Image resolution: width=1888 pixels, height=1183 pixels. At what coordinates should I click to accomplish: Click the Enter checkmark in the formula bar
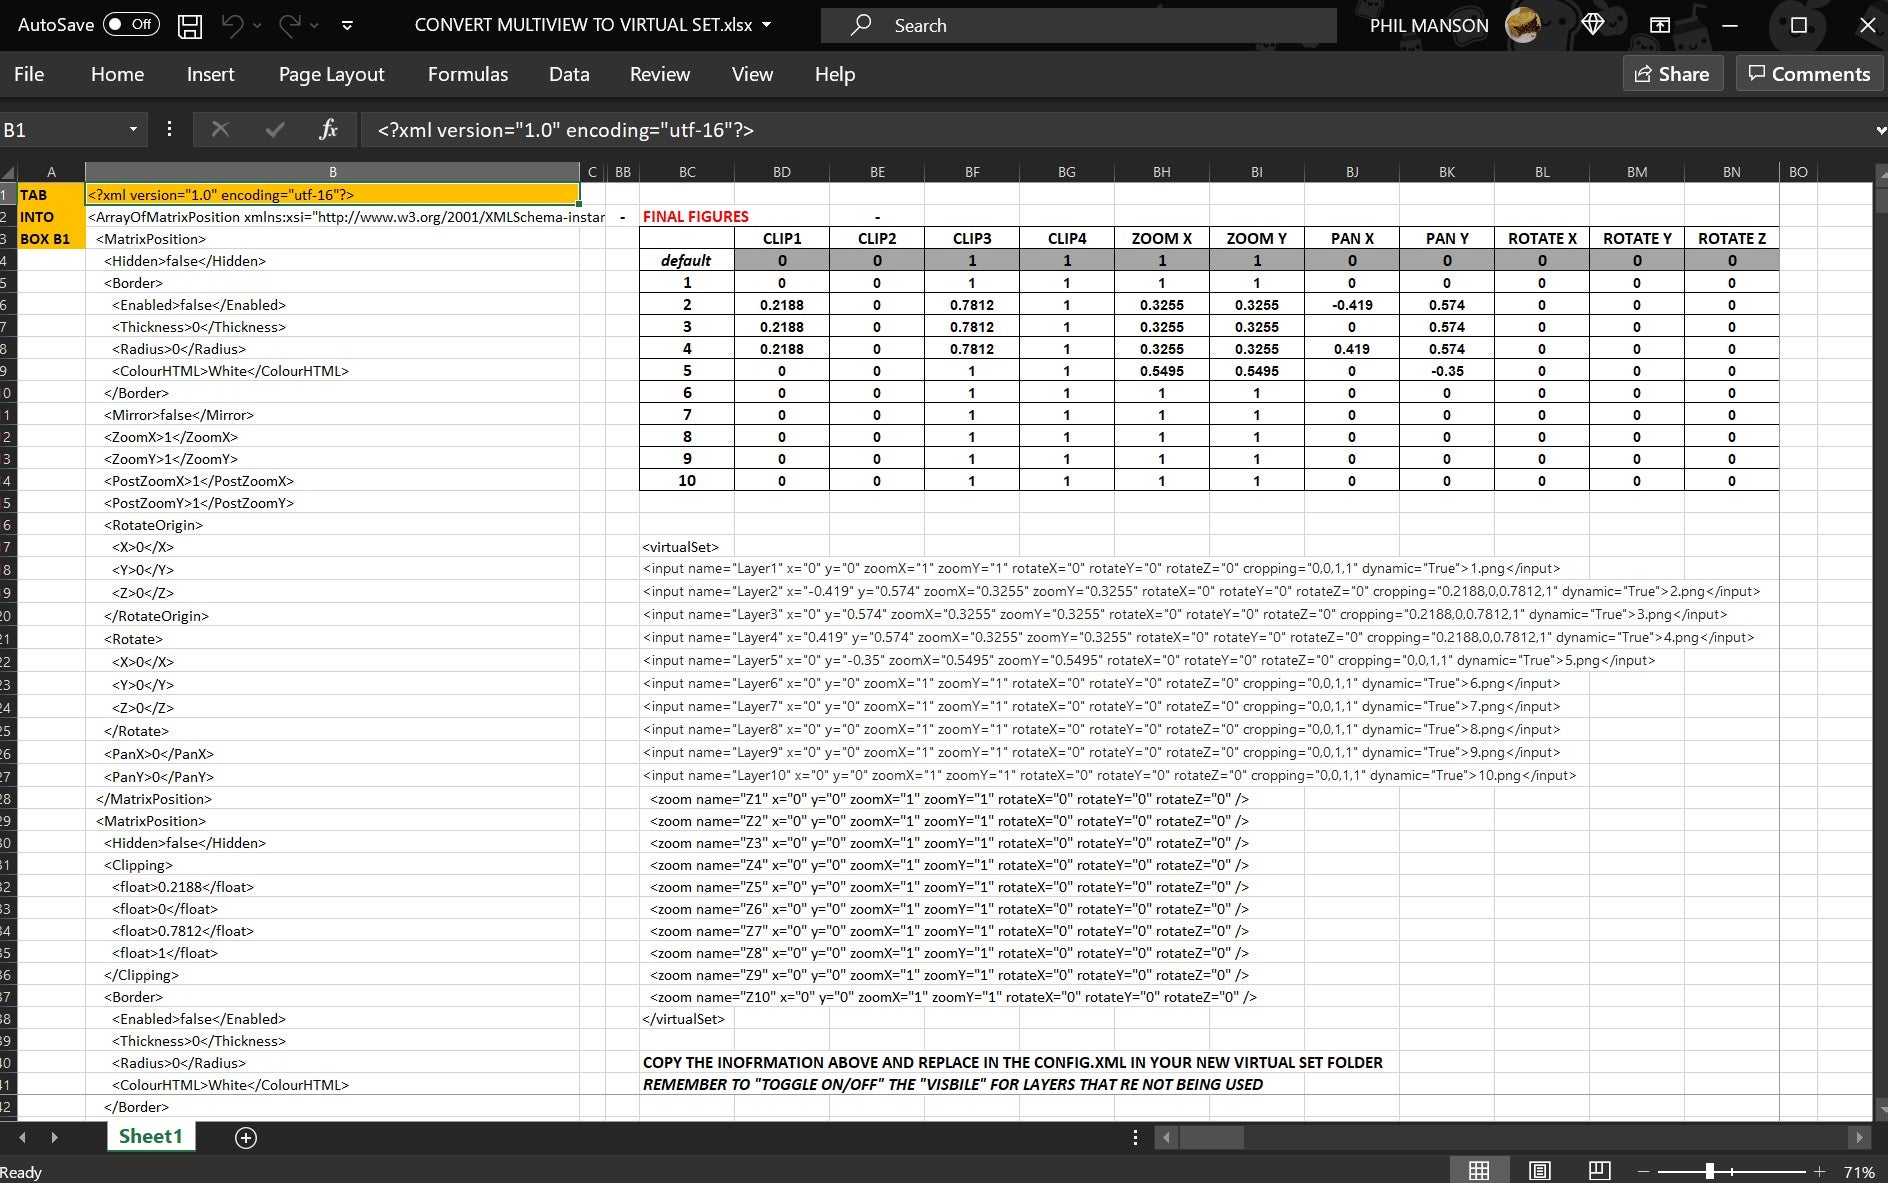click(273, 129)
